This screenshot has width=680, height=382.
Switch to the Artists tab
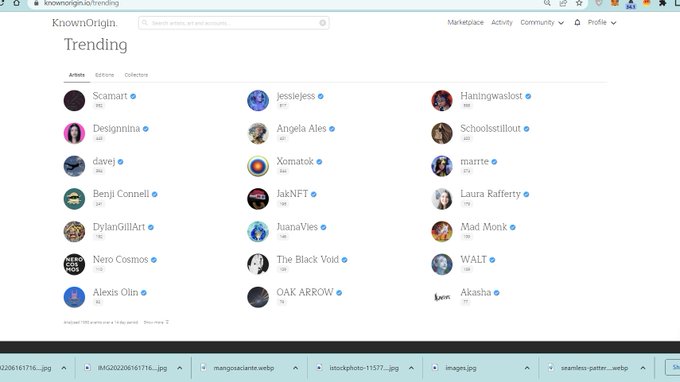pyautogui.click(x=77, y=75)
